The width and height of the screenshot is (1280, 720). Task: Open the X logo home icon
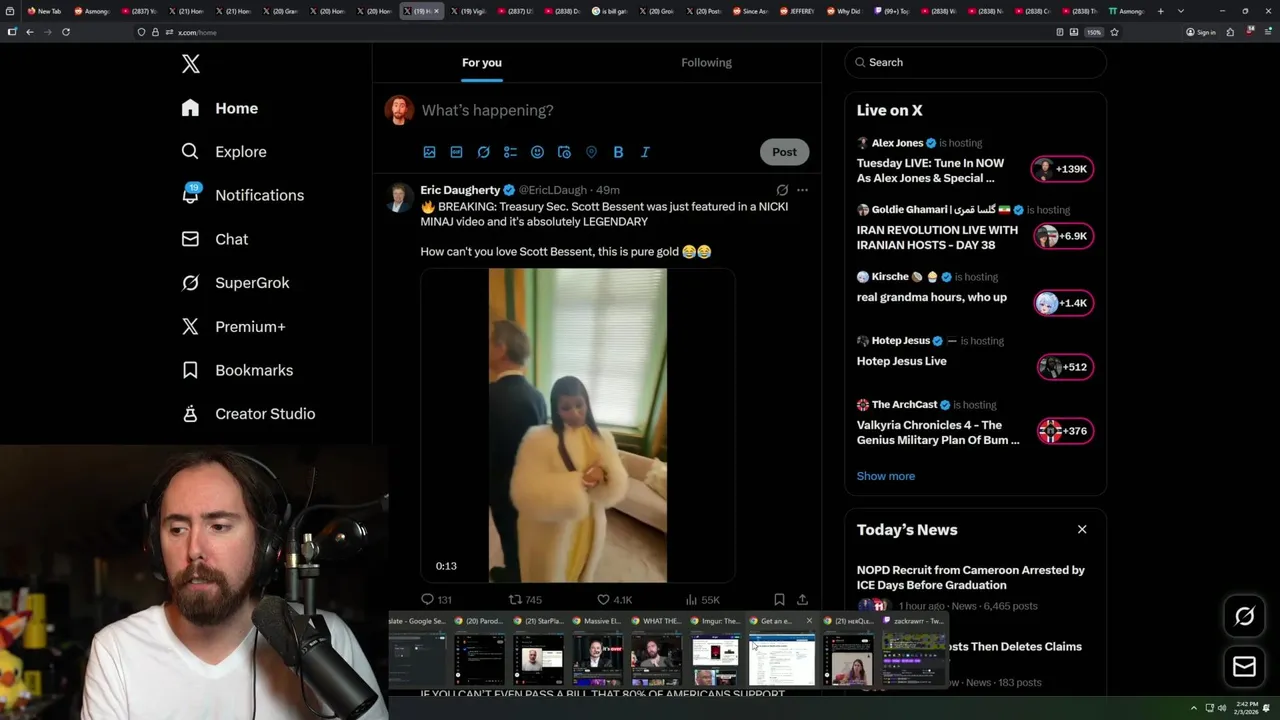click(191, 64)
